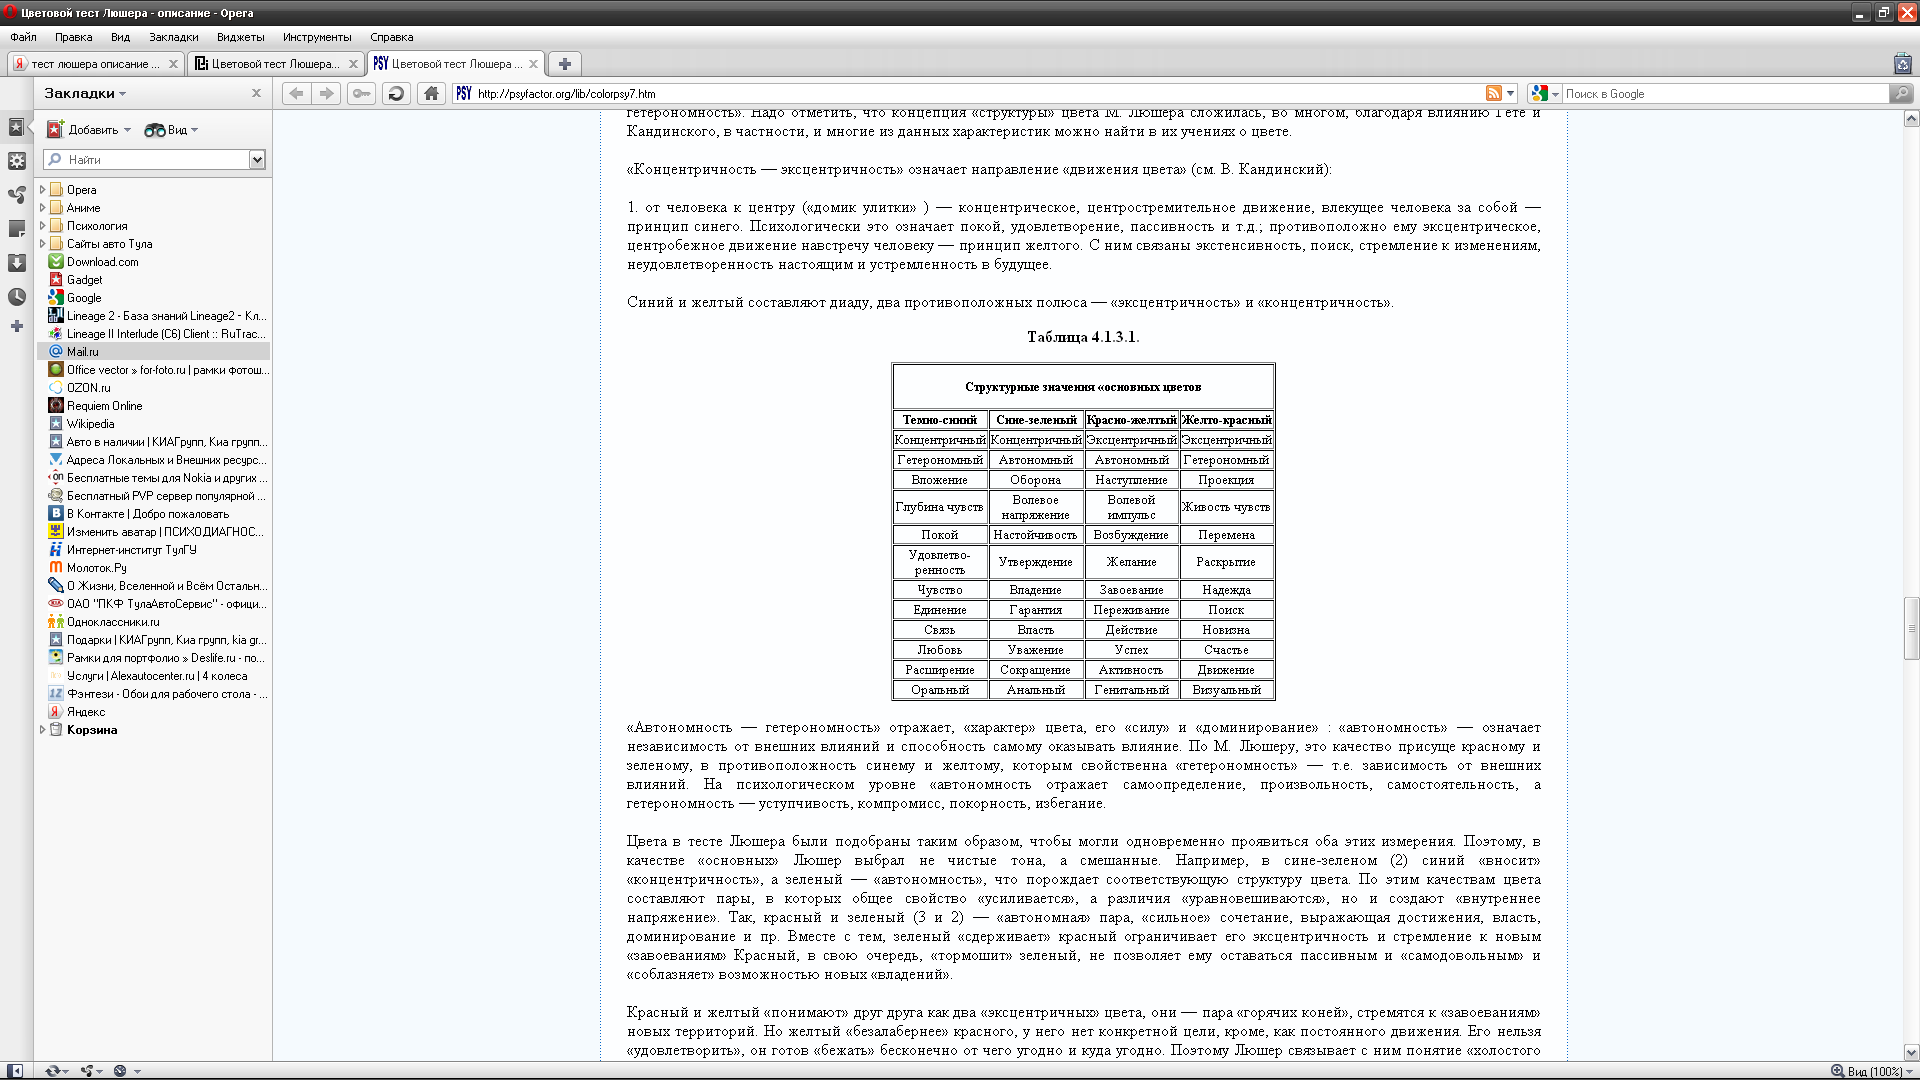1920x1080 pixels.
Task: Click the password wand key icon
Action: (361, 93)
